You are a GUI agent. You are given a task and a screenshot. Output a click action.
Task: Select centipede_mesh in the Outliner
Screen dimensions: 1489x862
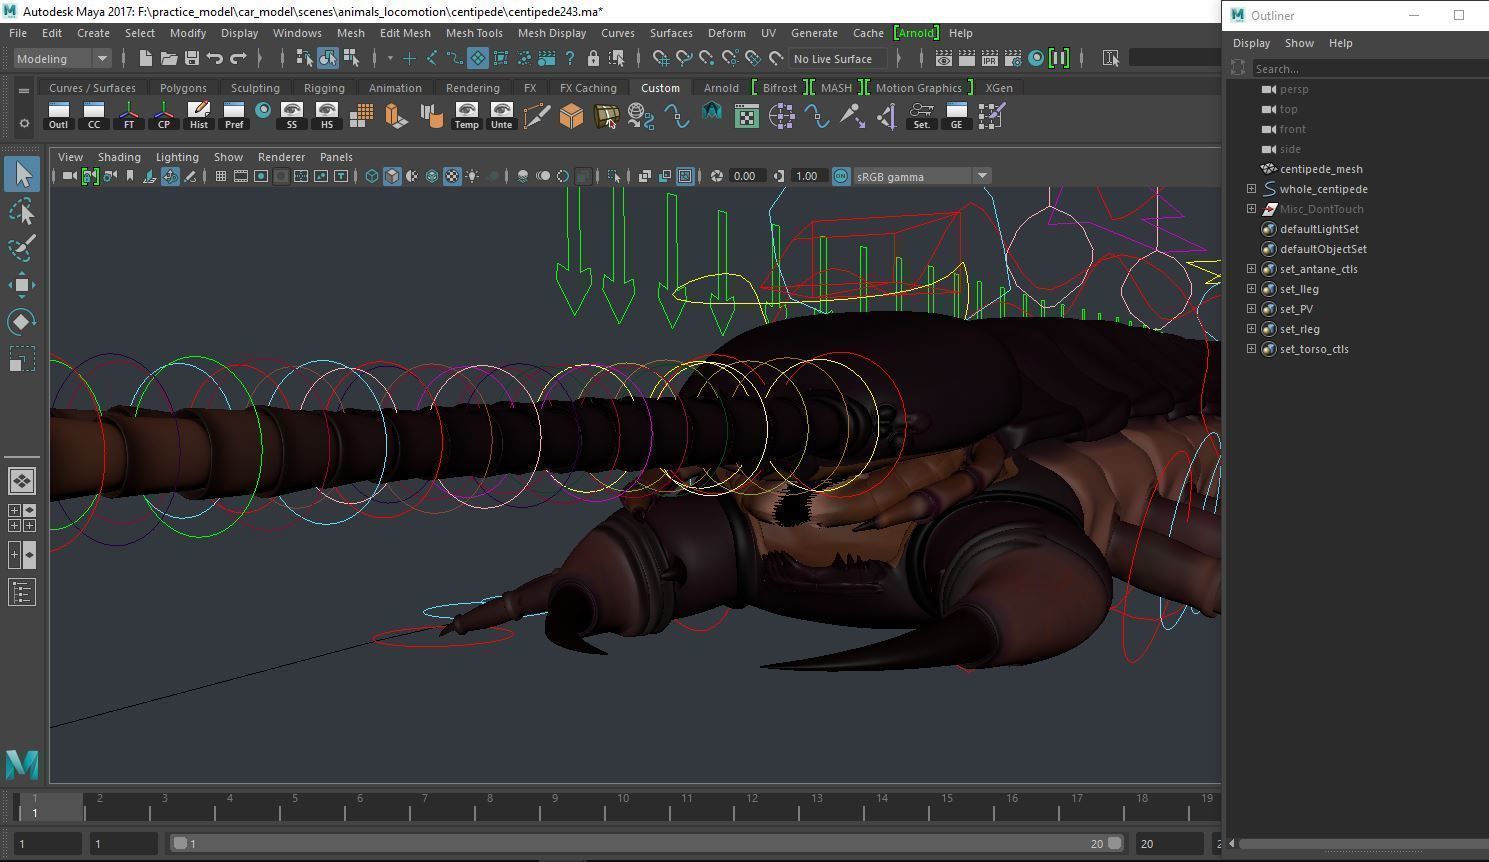pos(1321,169)
